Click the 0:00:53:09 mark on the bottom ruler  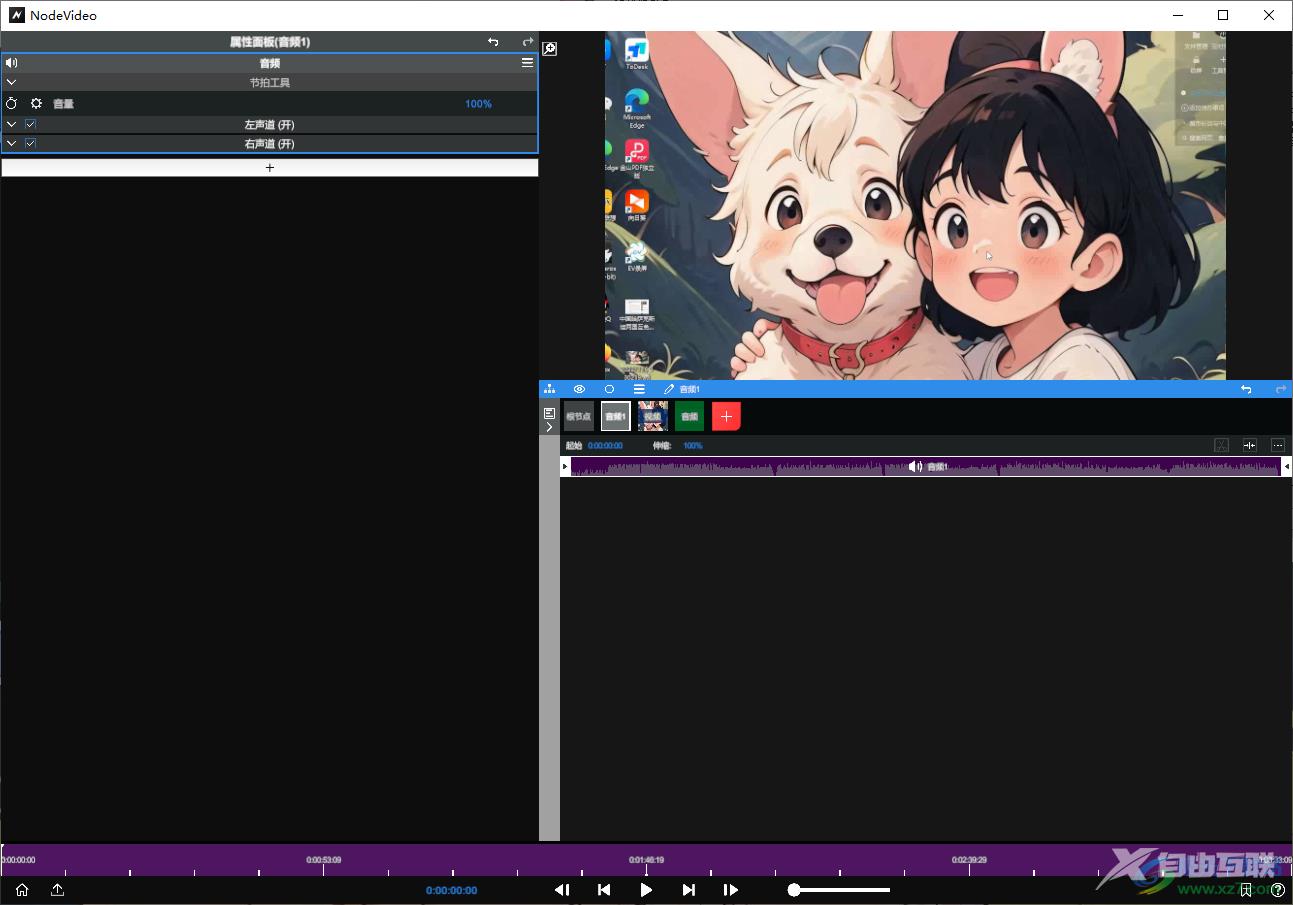[x=323, y=860]
